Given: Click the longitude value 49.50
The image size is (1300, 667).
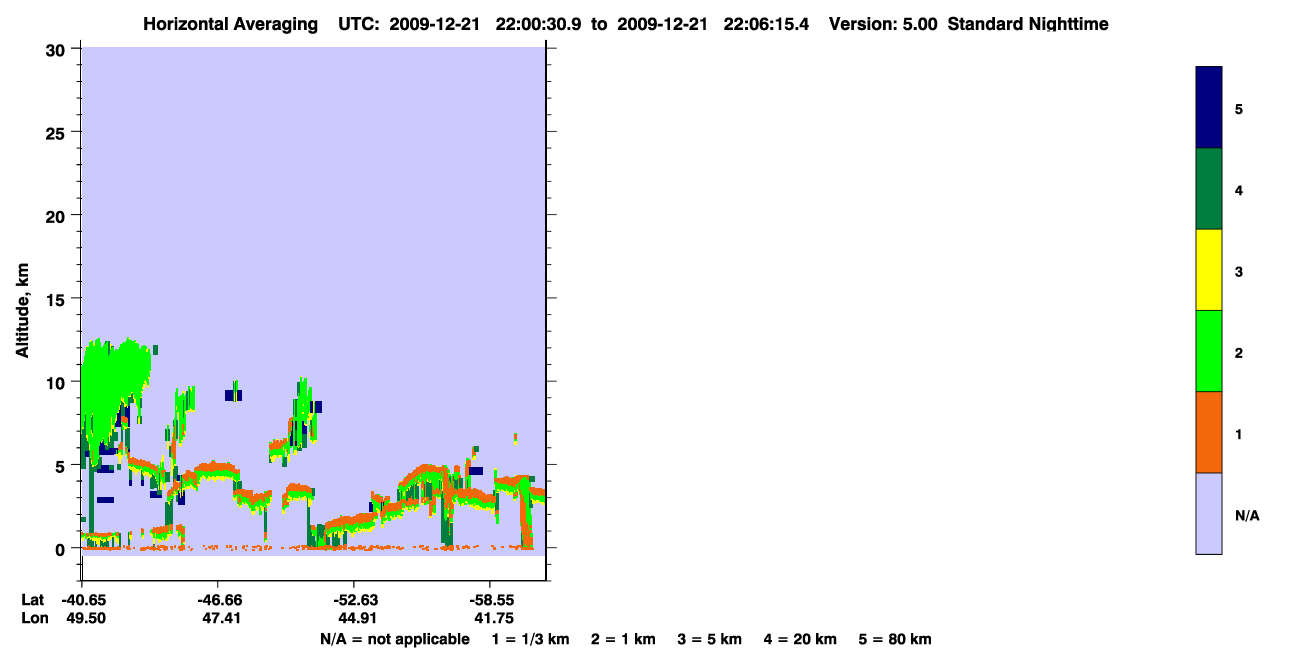Looking at the screenshot, I should coord(86,618).
